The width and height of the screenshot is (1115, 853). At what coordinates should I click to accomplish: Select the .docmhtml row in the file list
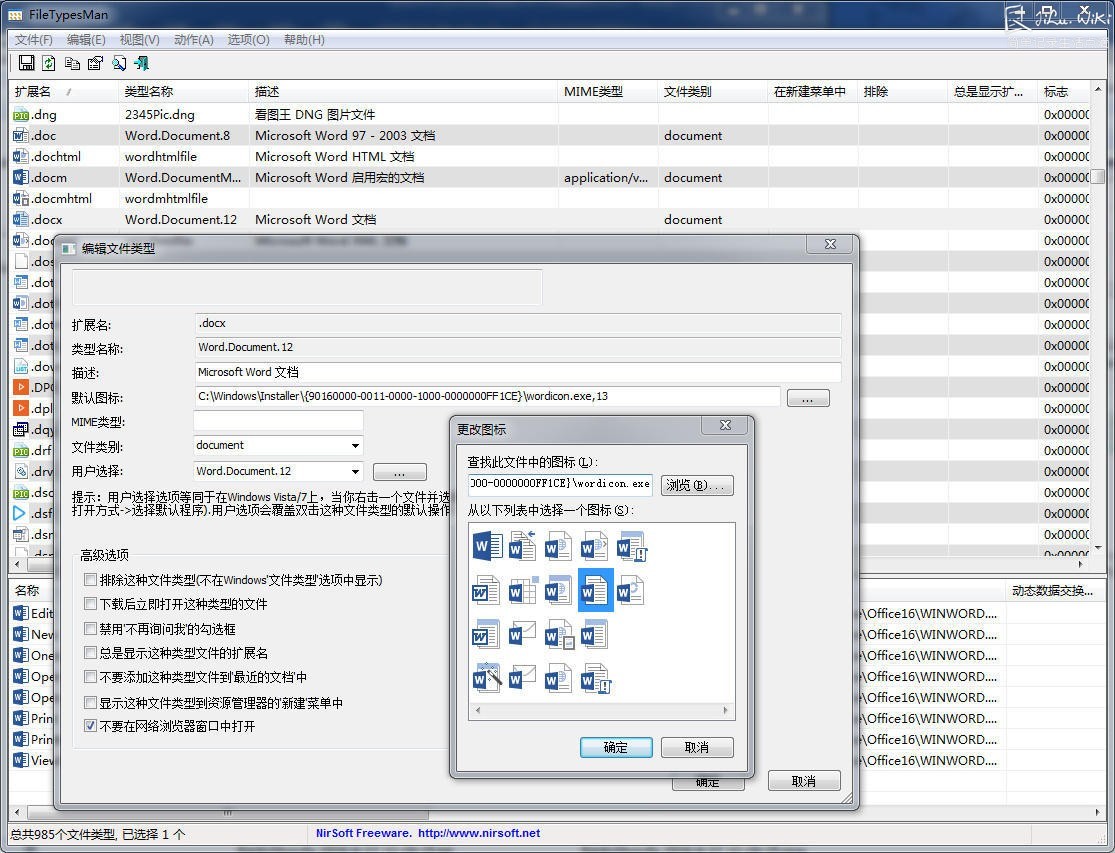point(549,198)
